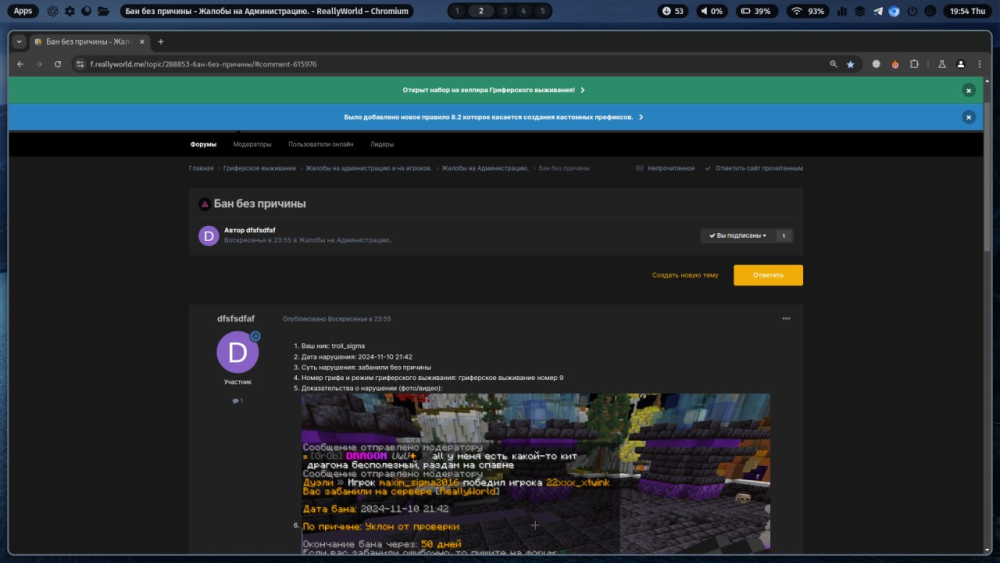Open the Apps launcher in the top panel
The height and width of the screenshot is (563, 1000).
pos(23,11)
